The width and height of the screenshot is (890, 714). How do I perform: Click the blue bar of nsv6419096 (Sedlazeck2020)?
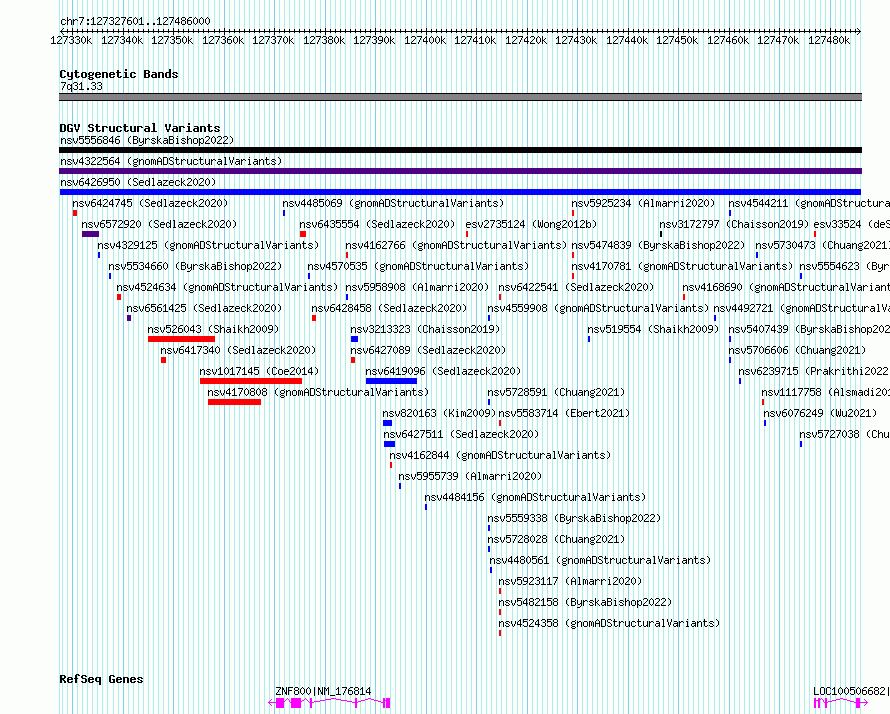(x=392, y=381)
